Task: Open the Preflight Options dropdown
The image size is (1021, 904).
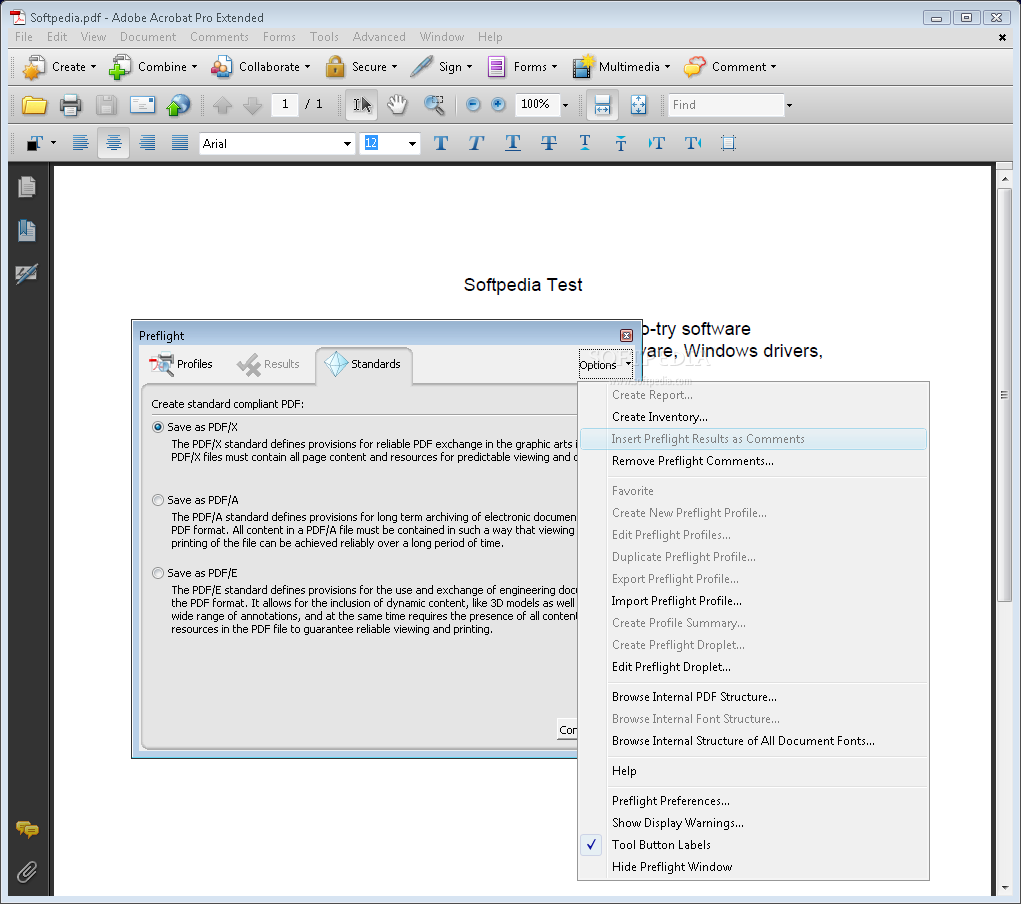Action: (605, 365)
